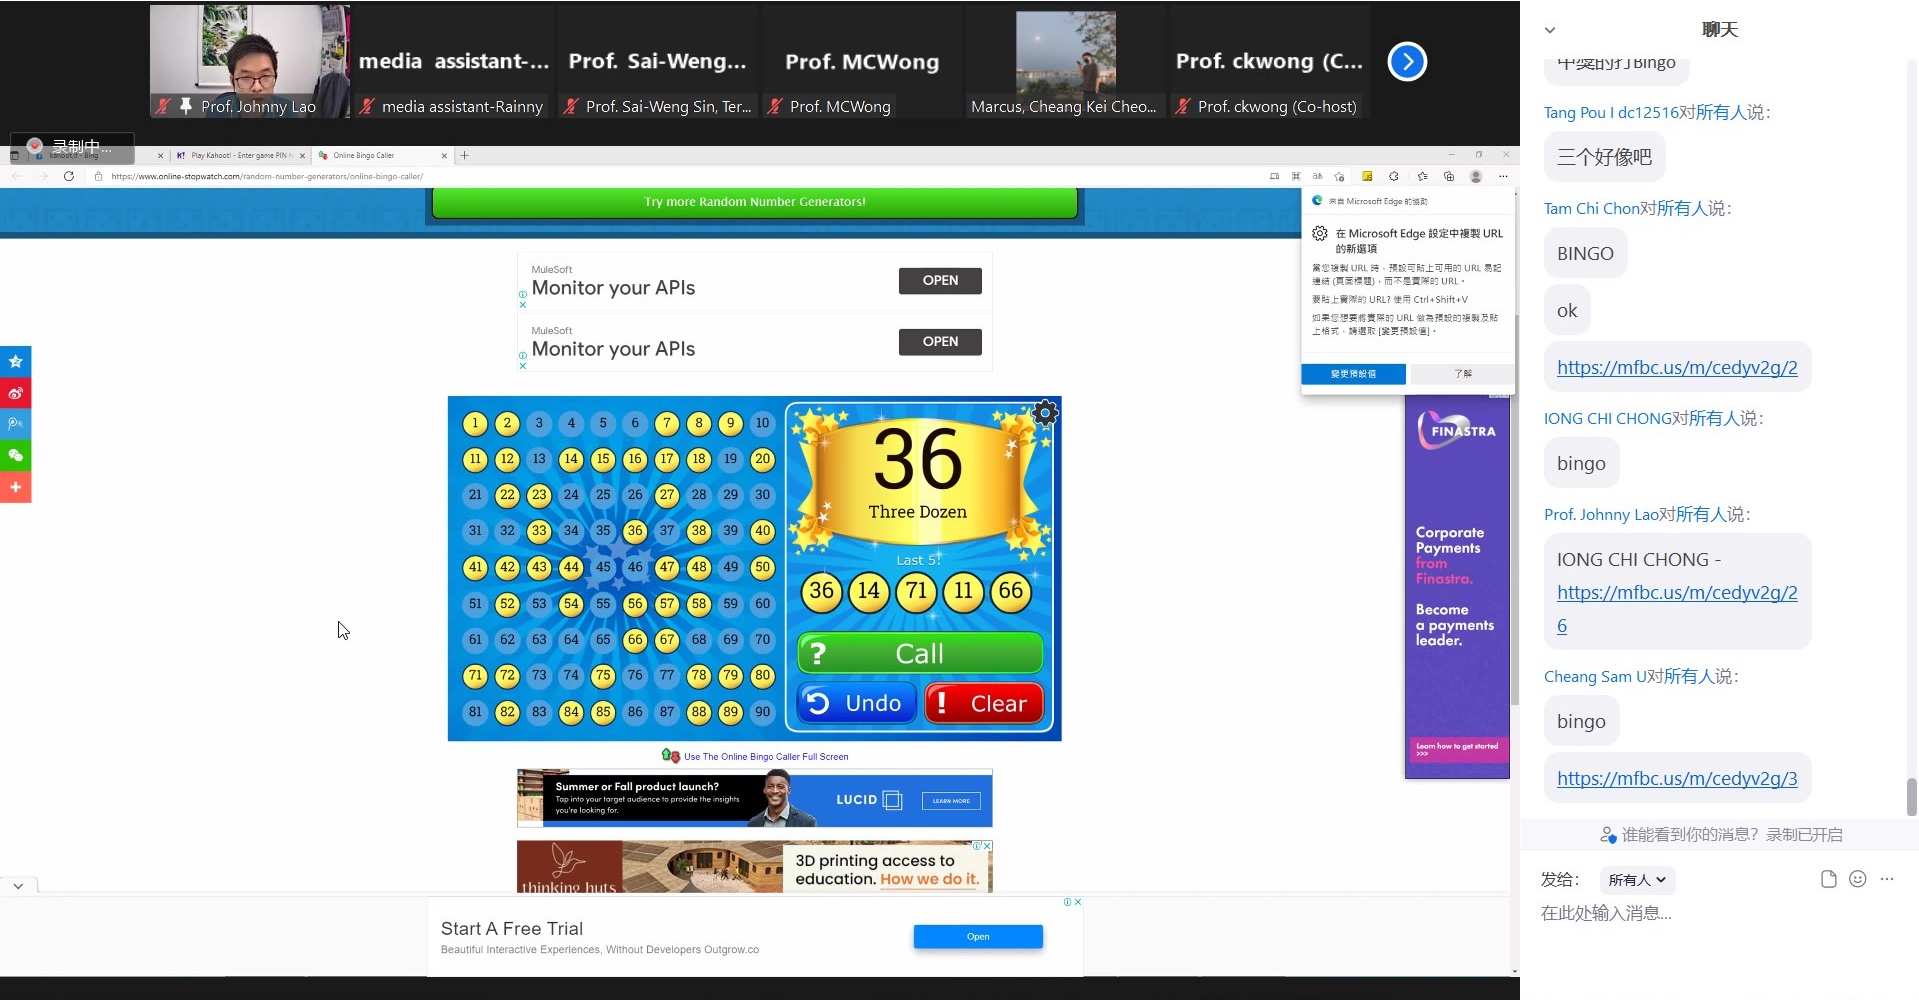Image resolution: width=1919 pixels, height=1000 pixels.
Task: Open the browser profile avatar
Action: pyautogui.click(x=1476, y=176)
